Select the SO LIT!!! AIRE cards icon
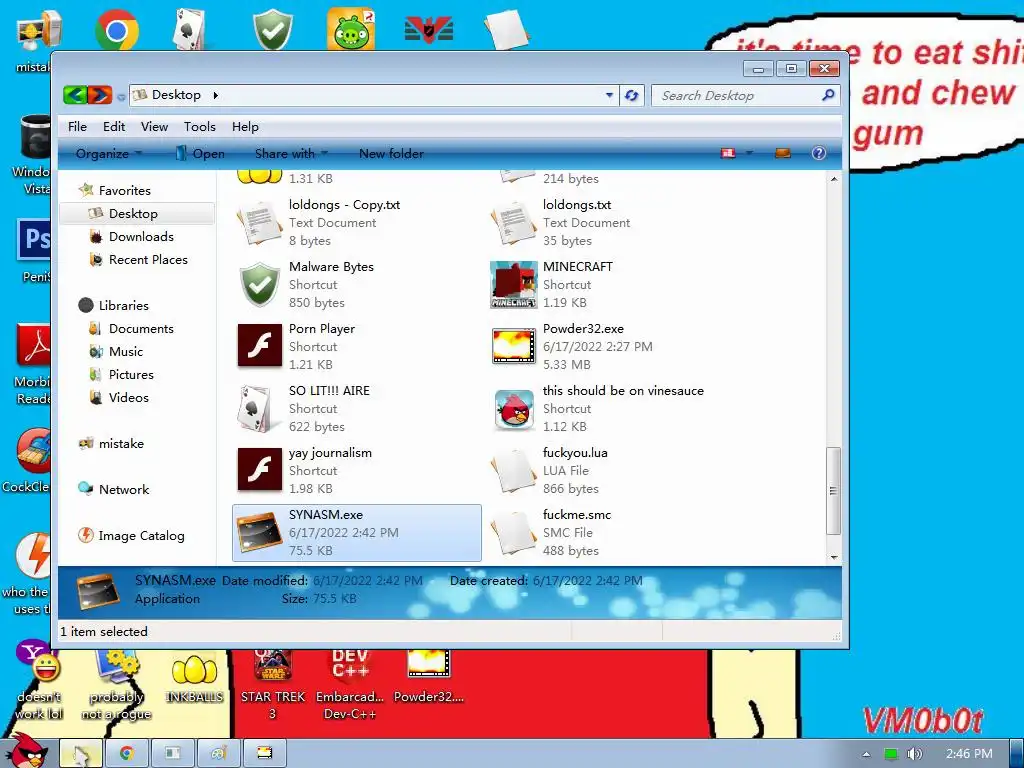 pyautogui.click(x=256, y=408)
